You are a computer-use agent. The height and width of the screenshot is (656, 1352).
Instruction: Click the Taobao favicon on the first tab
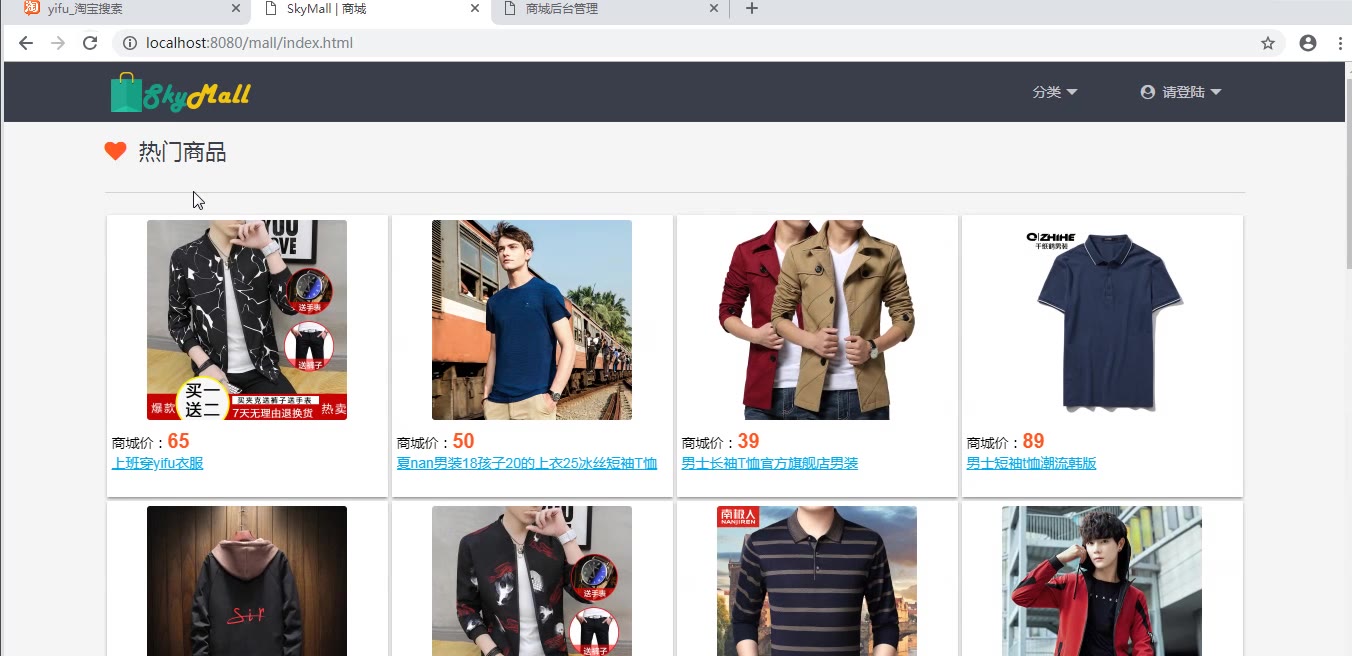click(31, 8)
